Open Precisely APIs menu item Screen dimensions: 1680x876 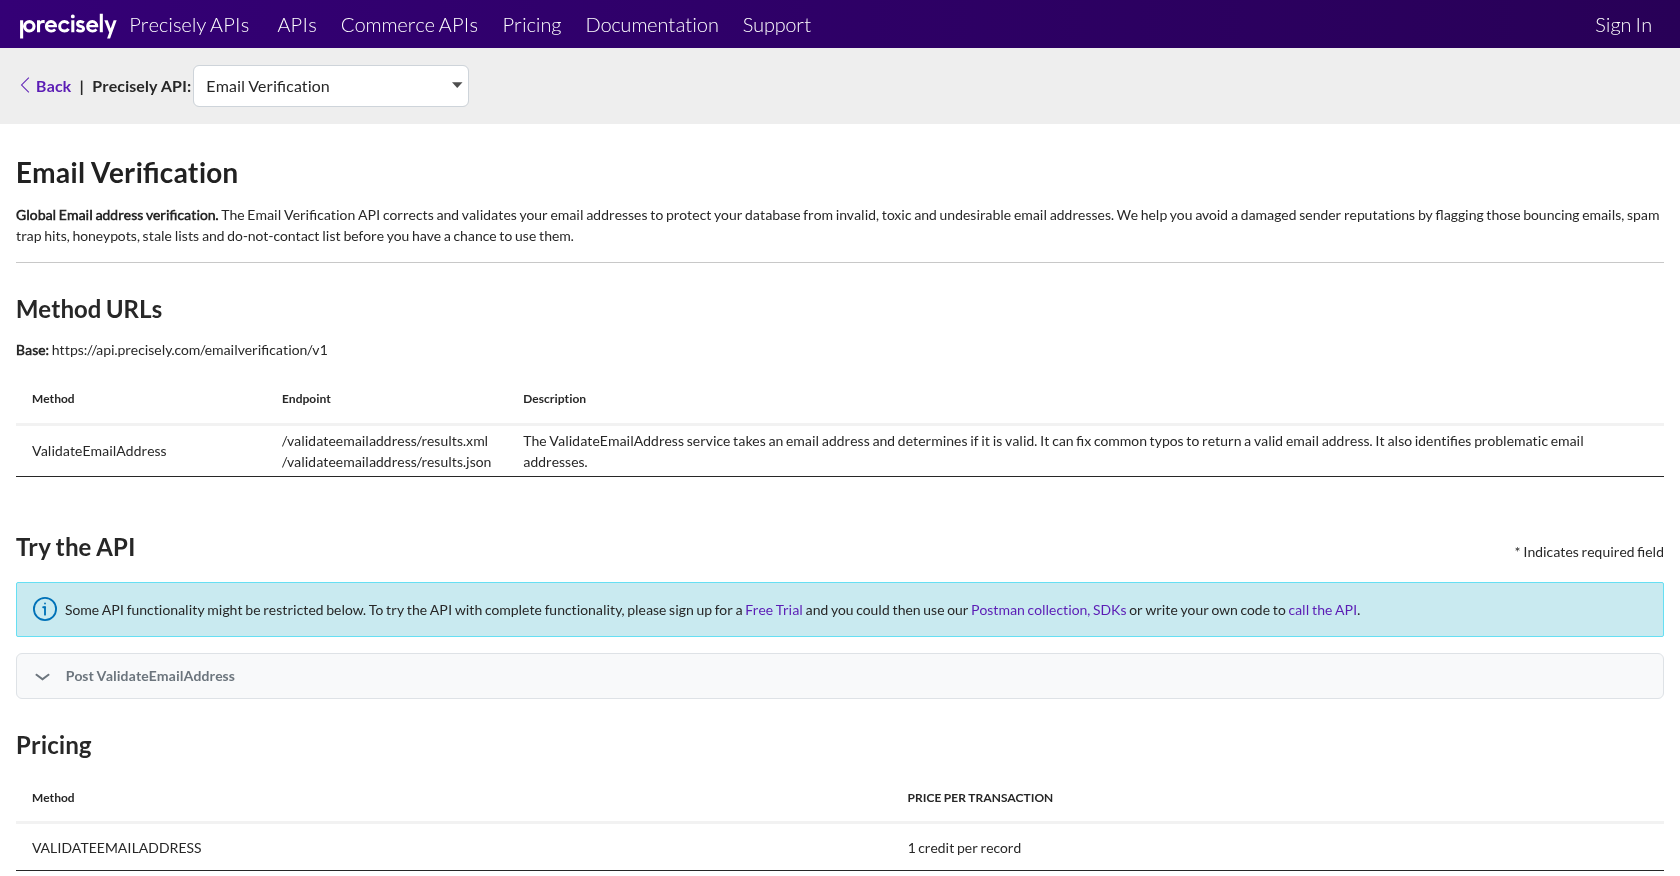click(x=189, y=25)
